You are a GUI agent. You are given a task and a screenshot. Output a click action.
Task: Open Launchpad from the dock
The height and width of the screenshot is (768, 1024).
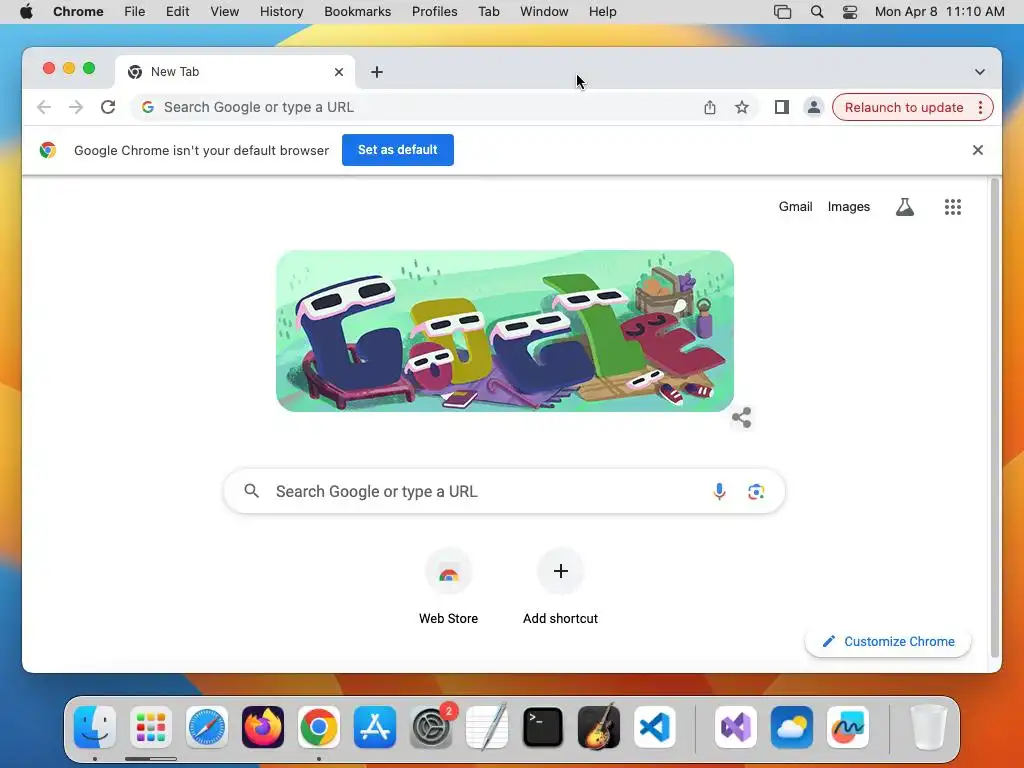tap(151, 727)
